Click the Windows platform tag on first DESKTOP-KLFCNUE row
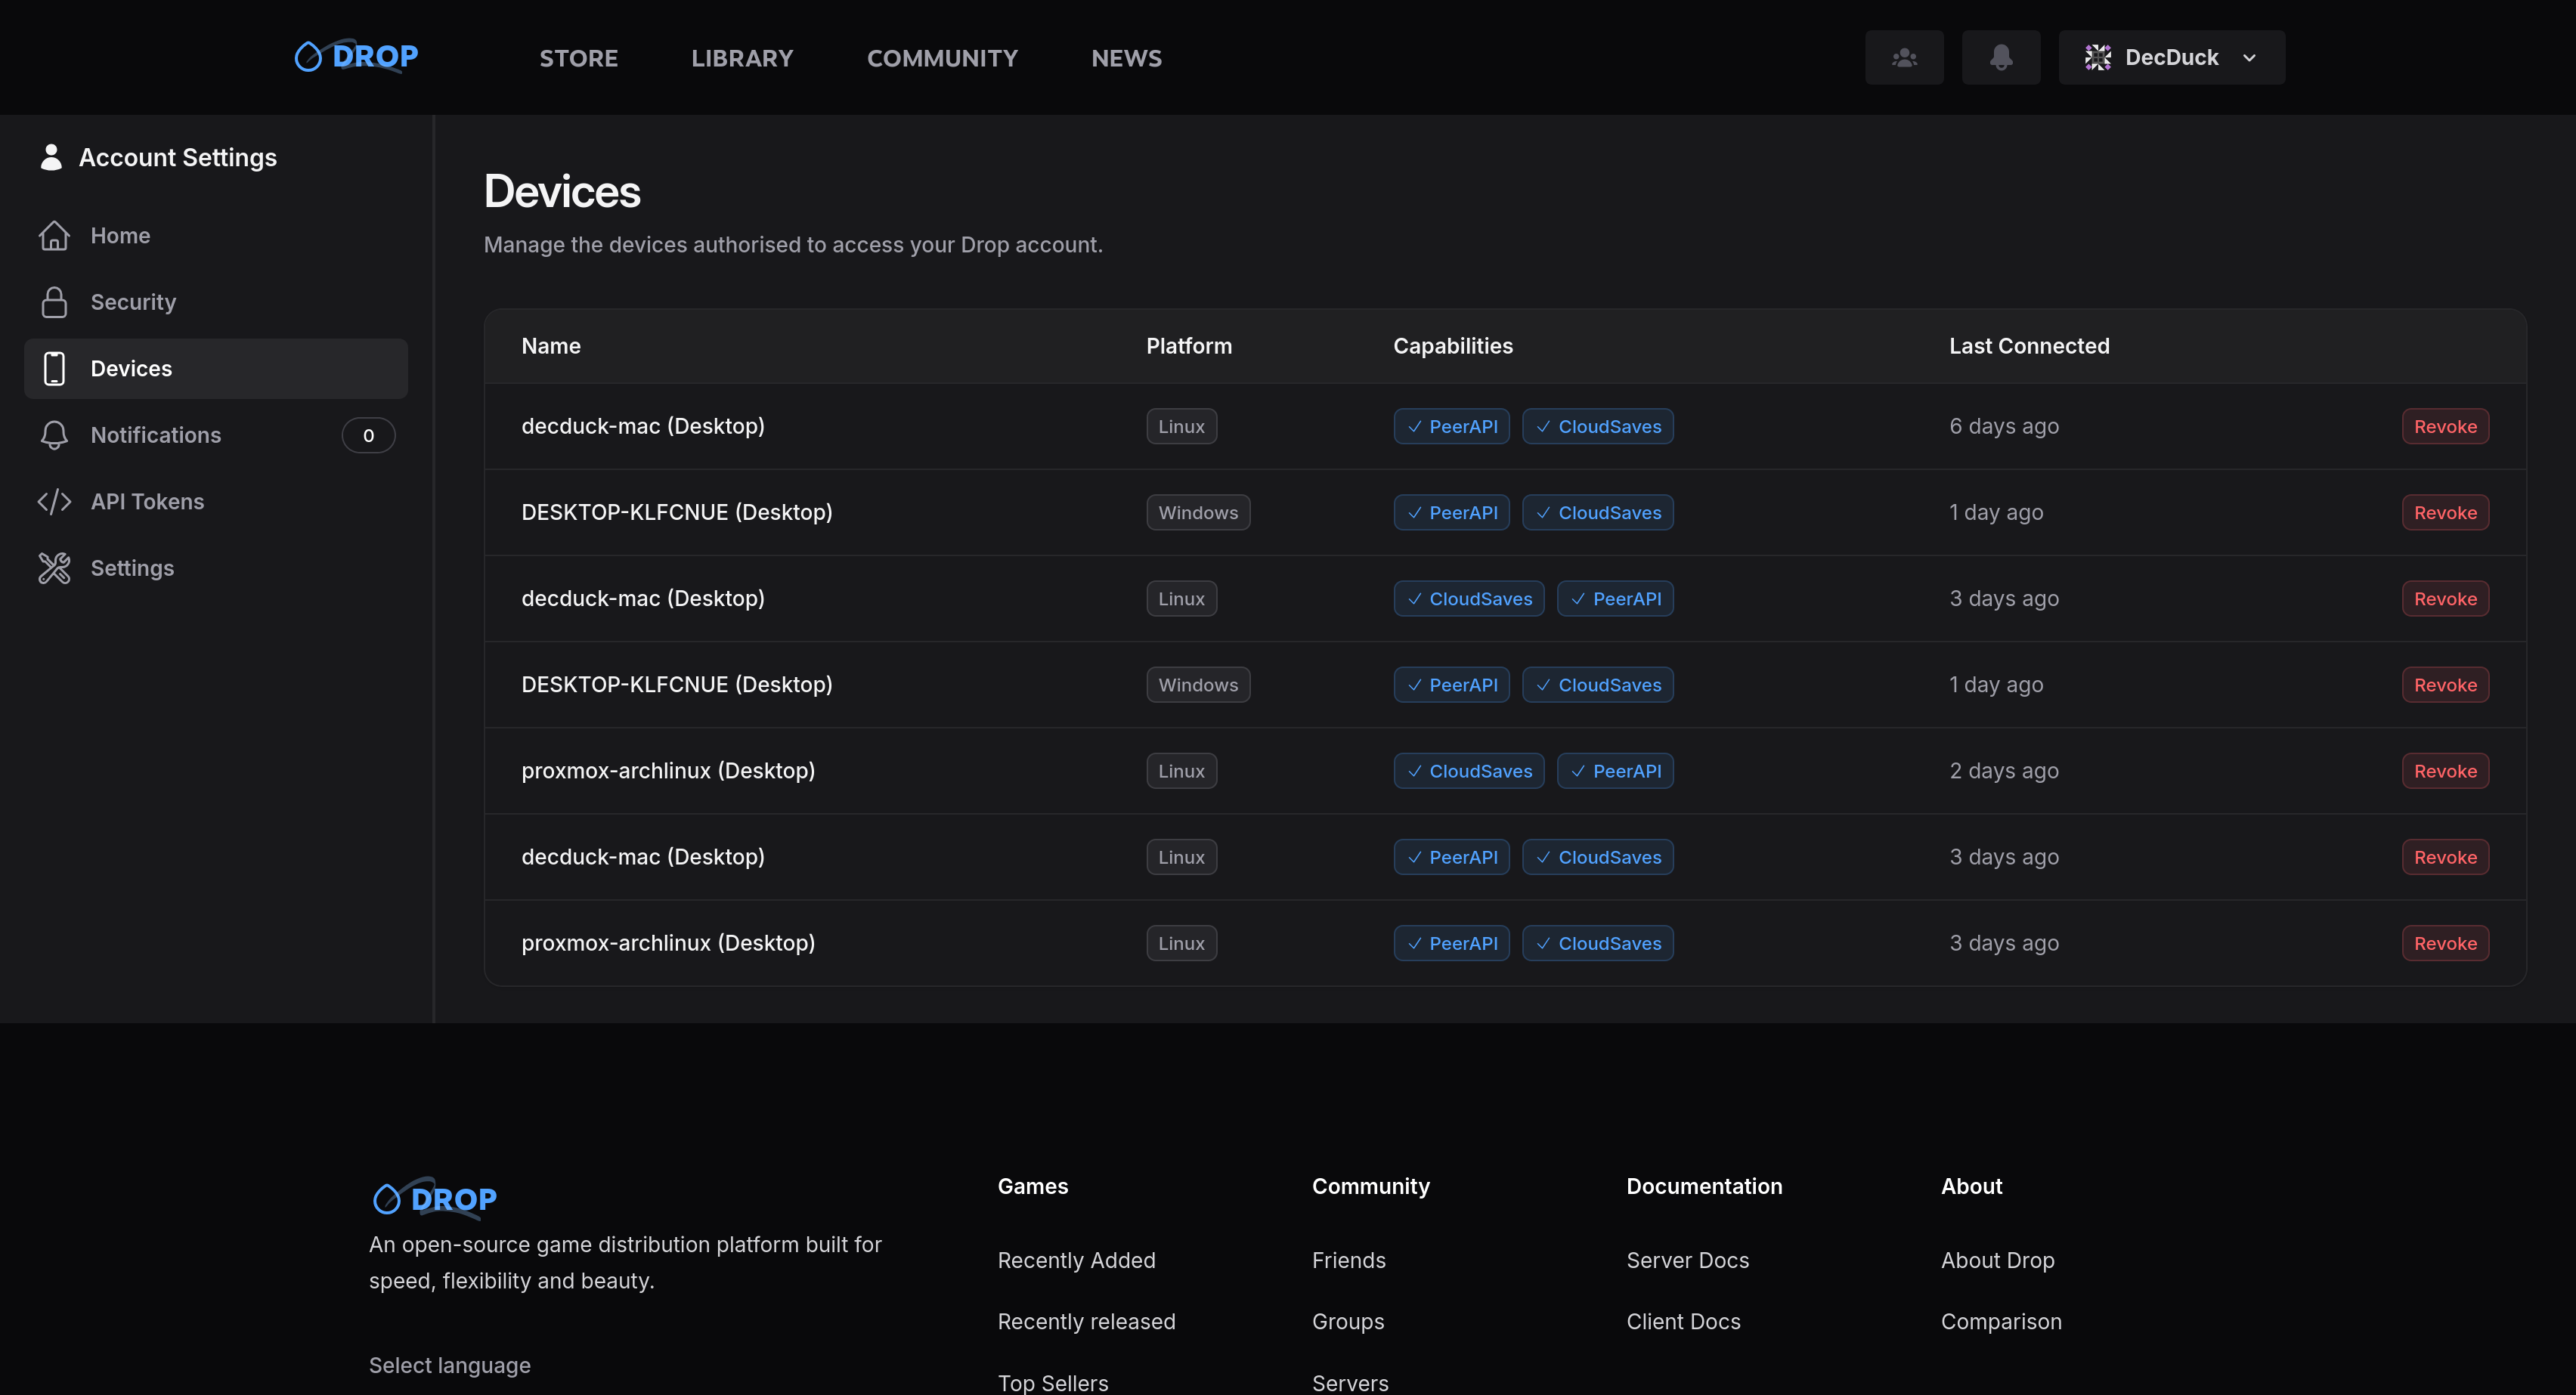Screen dimensions: 2576x1395 [x=1197, y=512]
